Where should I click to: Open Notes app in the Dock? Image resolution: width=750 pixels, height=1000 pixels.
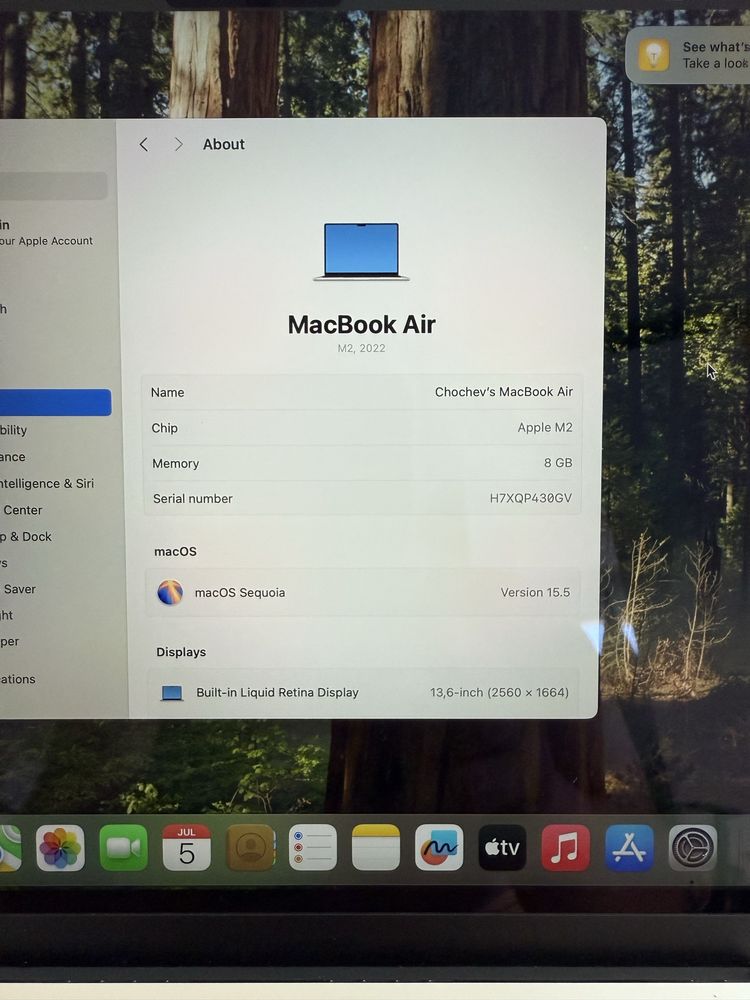pos(376,848)
